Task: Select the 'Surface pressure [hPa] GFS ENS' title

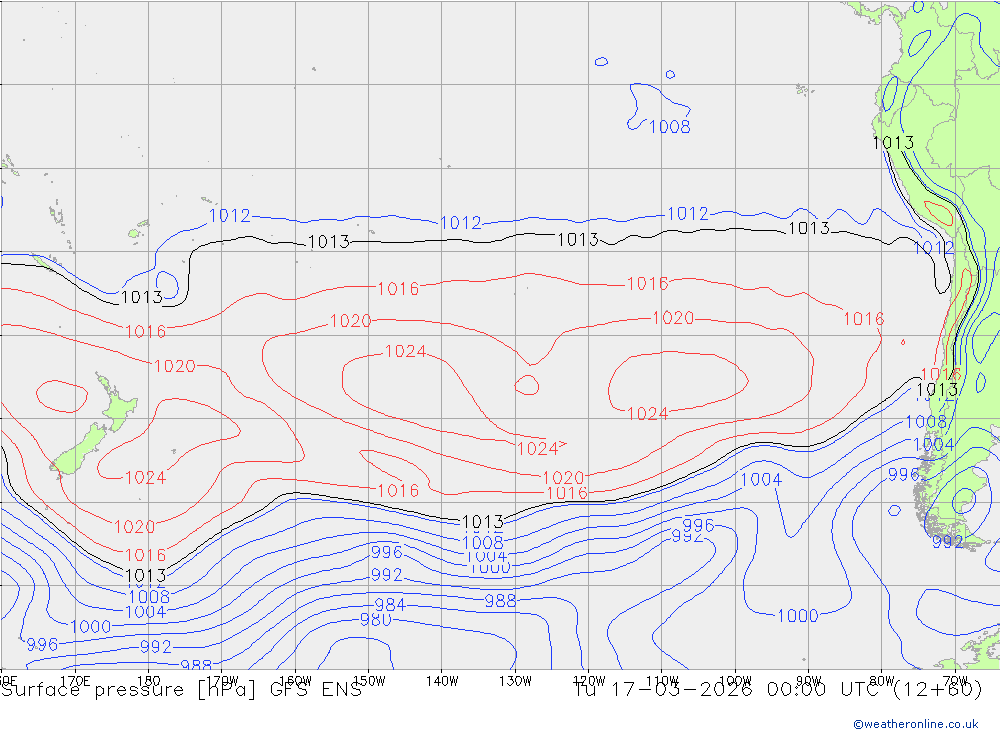Action: point(181,690)
